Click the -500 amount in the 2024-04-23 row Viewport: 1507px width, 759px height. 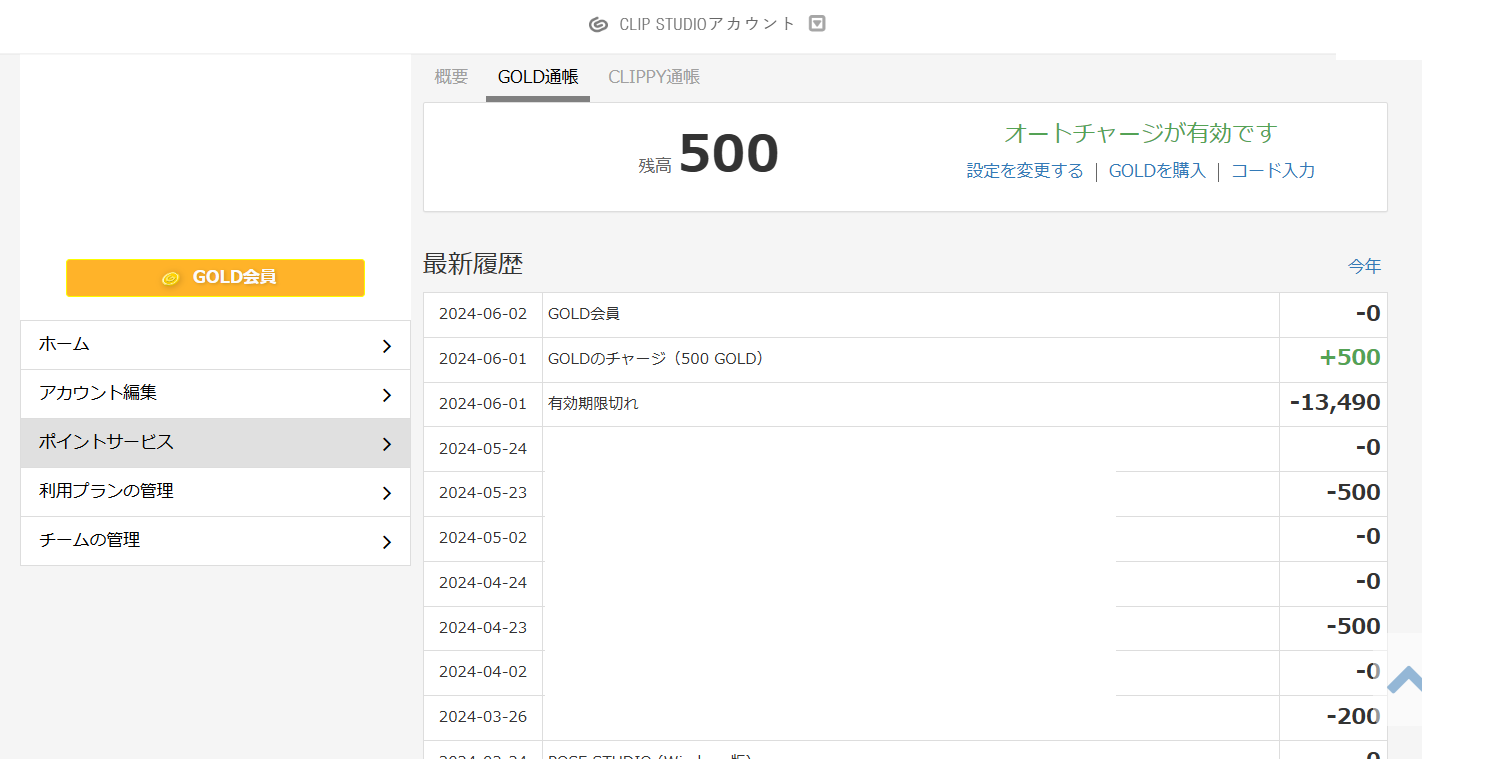(x=1354, y=627)
